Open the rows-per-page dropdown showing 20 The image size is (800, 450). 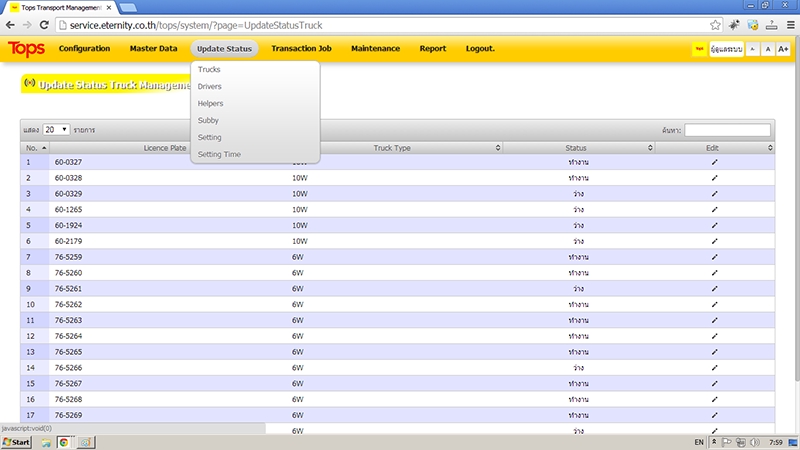pos(56,130)
